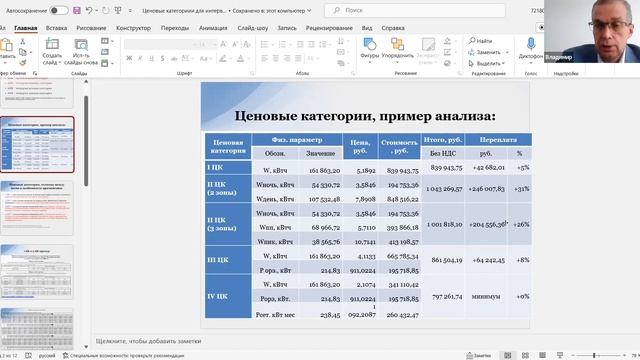
Task: Click Найти find button
Action: pyautogui.click(x=480, y=41)
